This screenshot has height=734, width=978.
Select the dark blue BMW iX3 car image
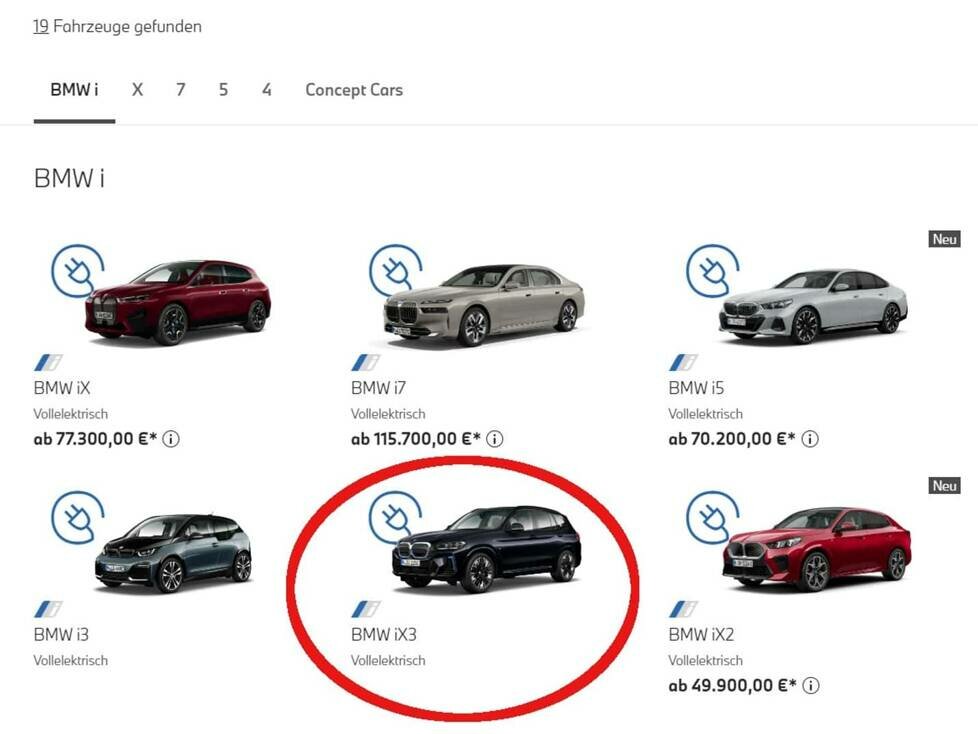pyautogui.click(x=487, y=549)
